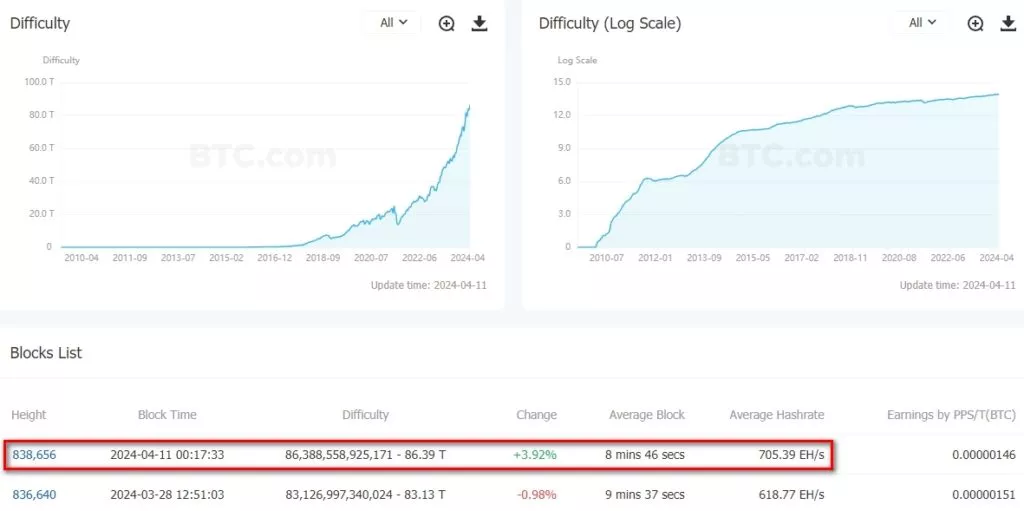Image resolution: width=1024 pixels, height=511 pixels.
Task: Click the Change column header
Action: (536, 414)
